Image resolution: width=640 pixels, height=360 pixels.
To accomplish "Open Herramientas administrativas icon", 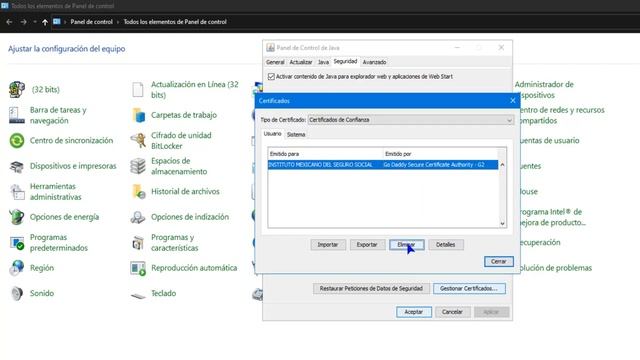I will coord(17,191).
